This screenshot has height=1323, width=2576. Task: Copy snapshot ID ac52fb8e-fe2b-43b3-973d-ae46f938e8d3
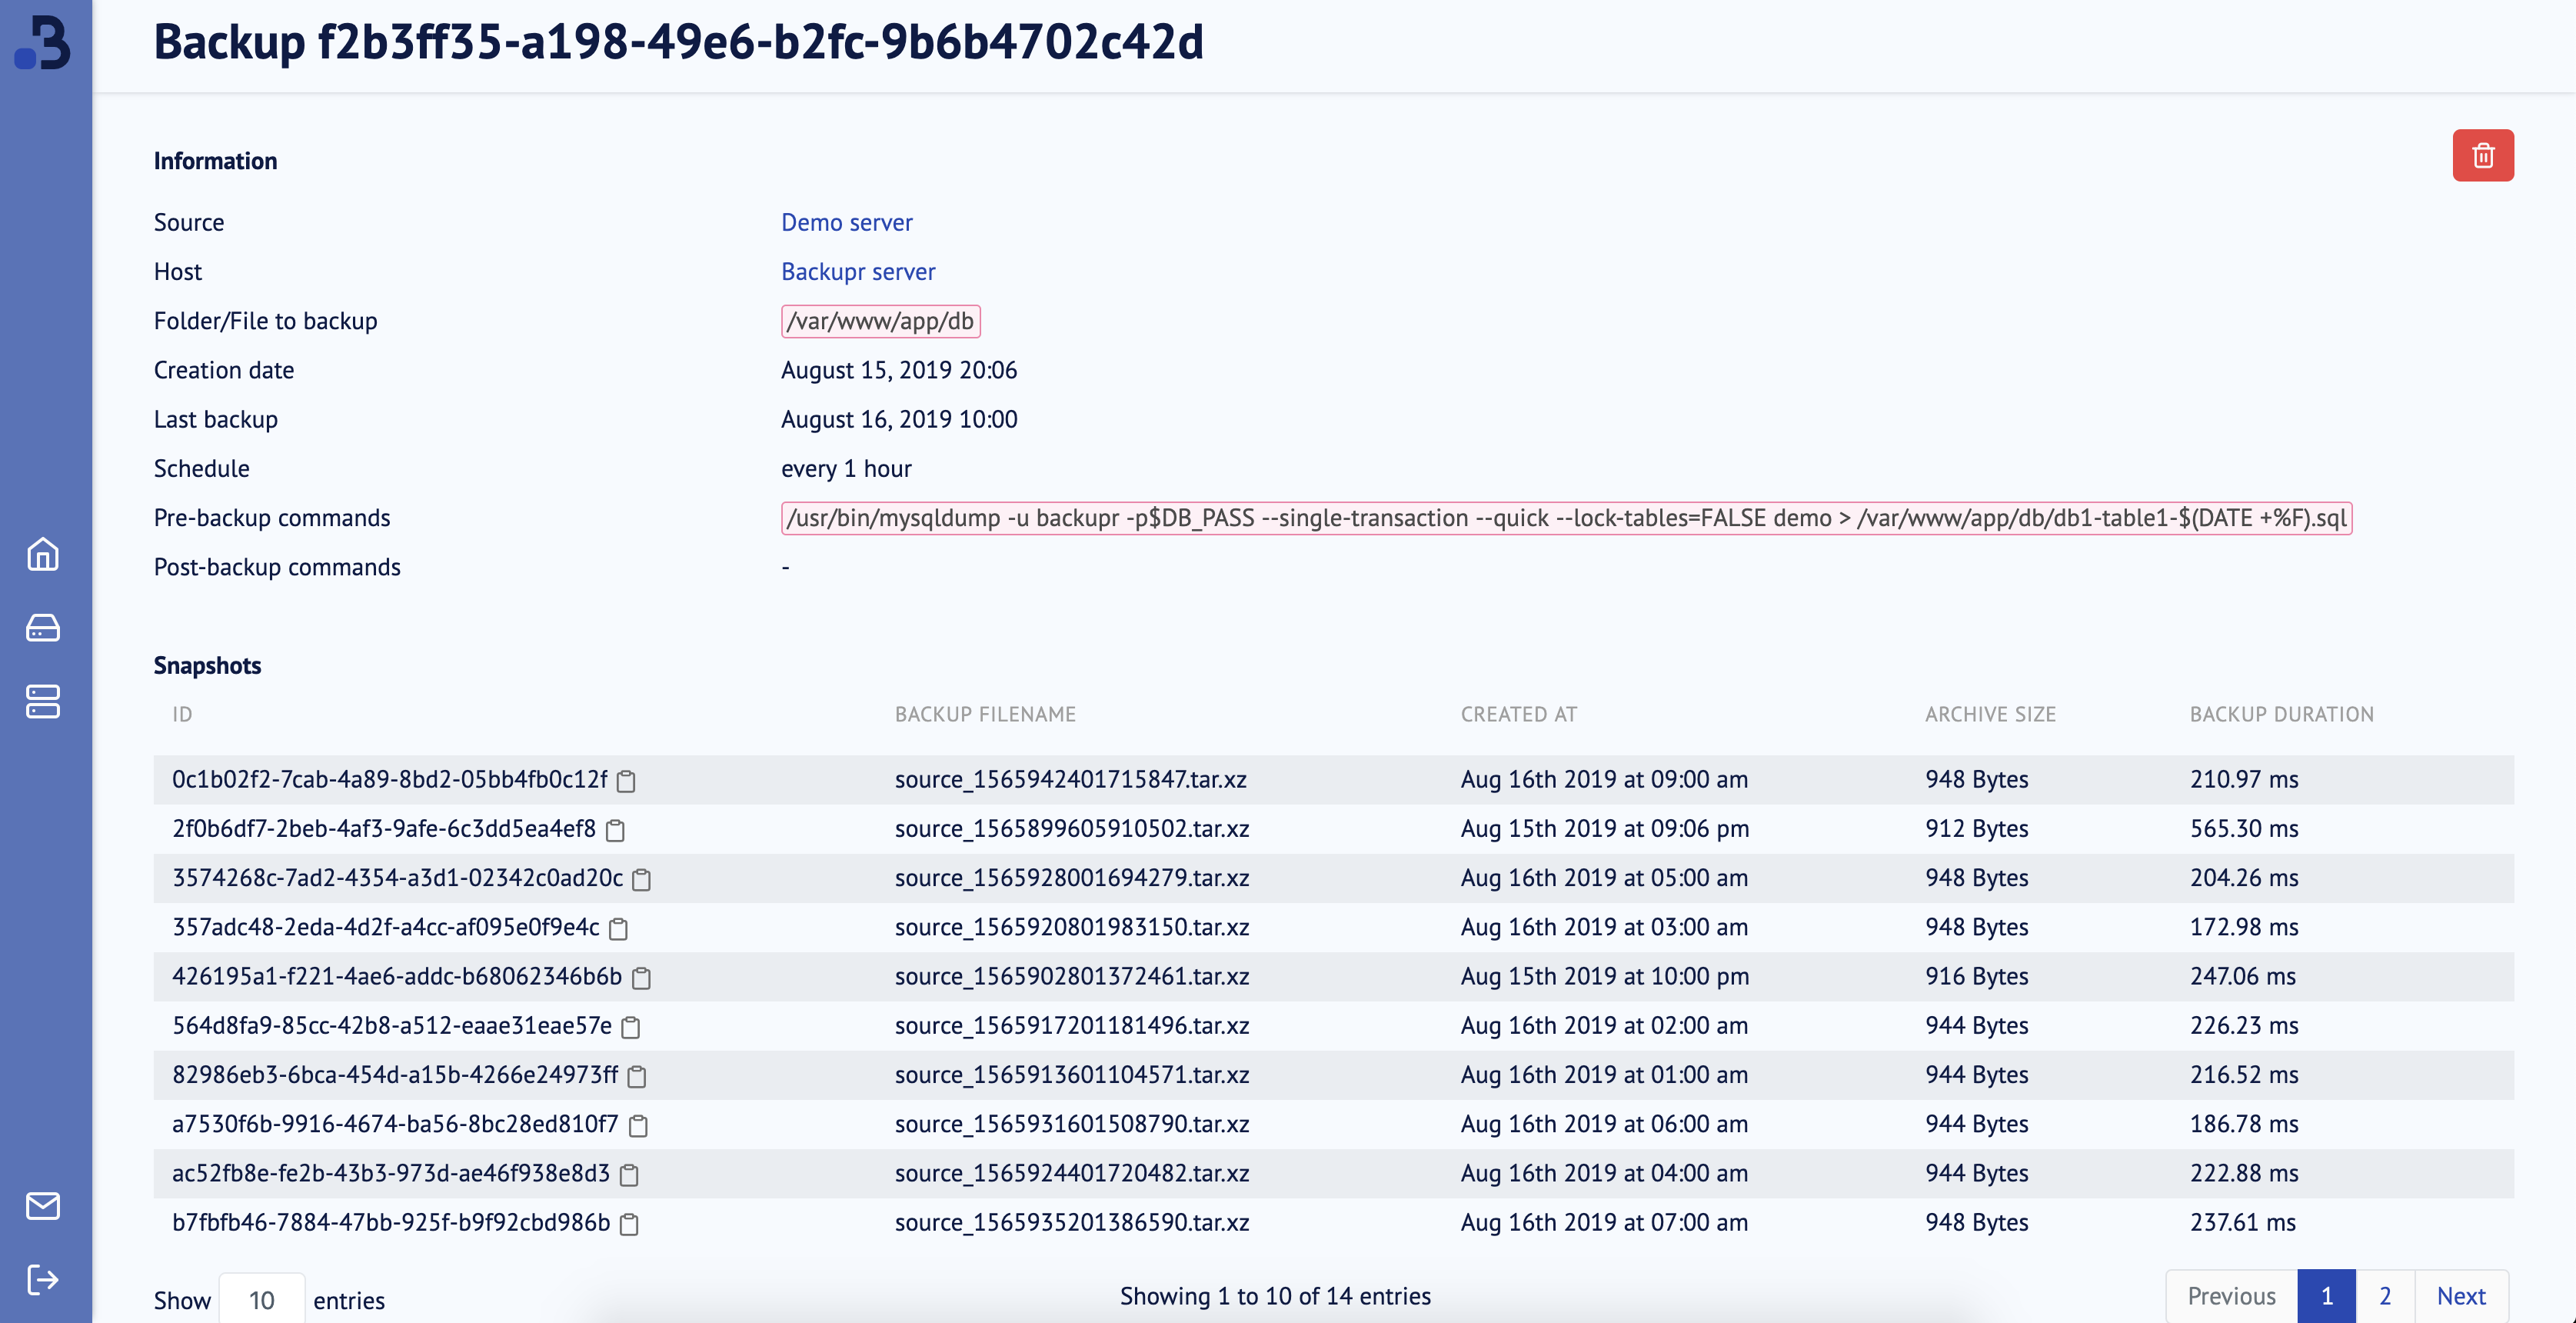coord(629,1174)
